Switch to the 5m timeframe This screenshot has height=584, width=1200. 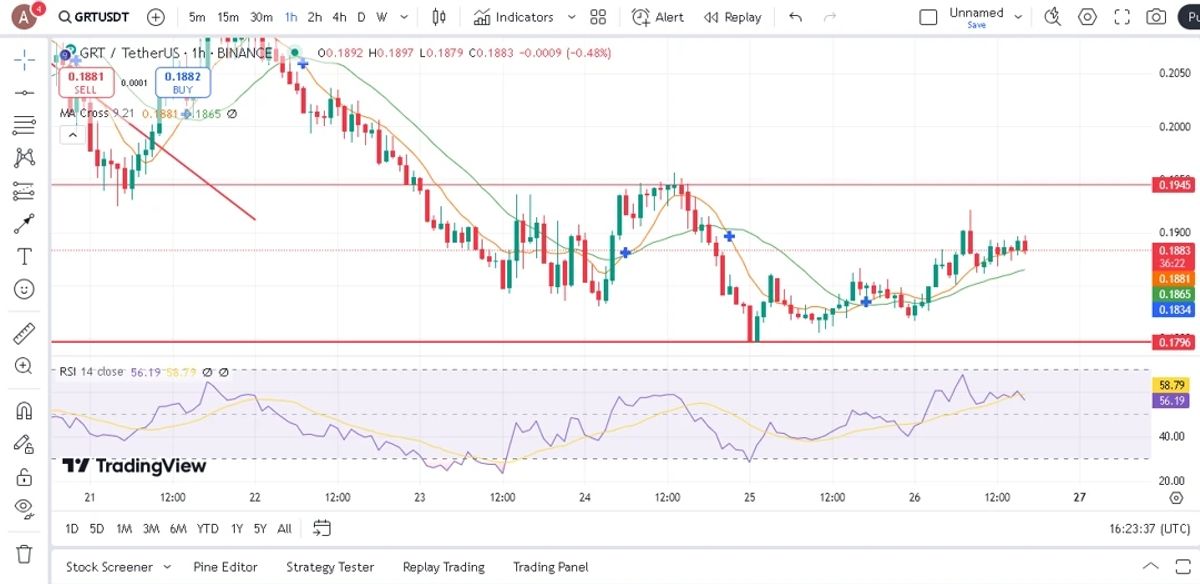click(x=197, y=17)
